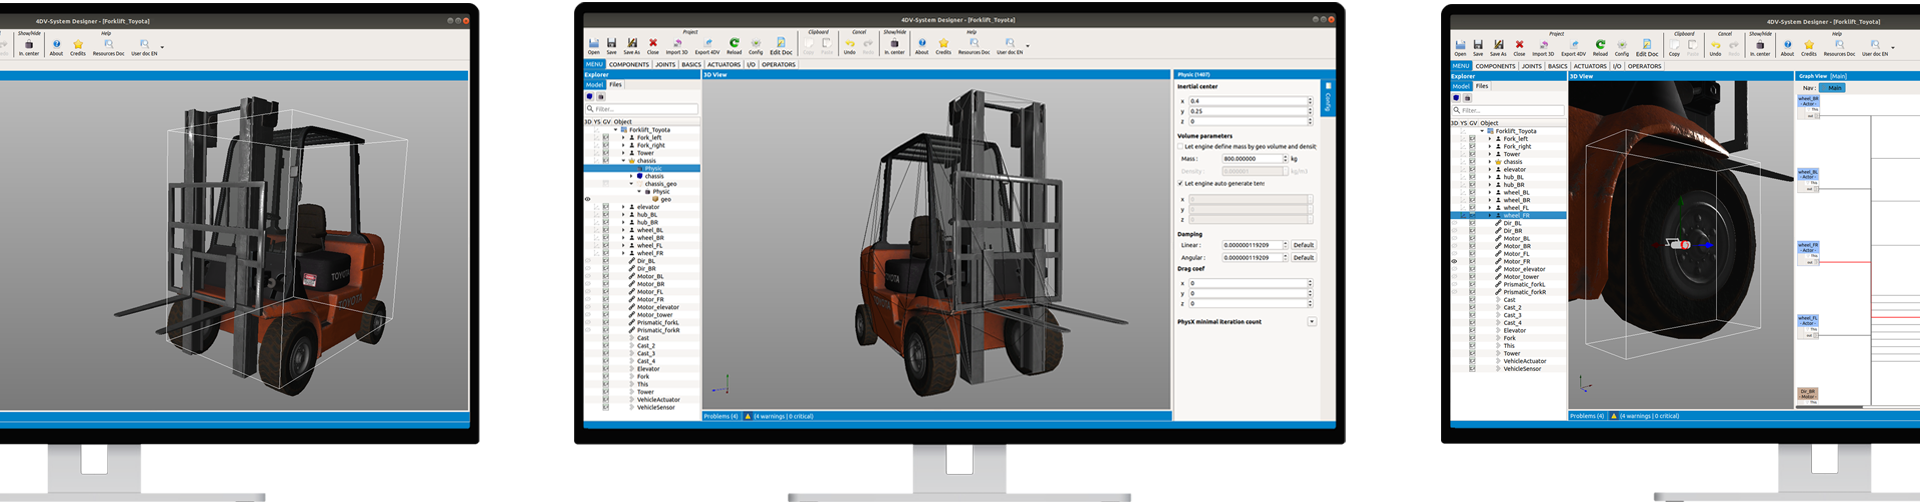Click Default button for Linear damping

pyautogui.click(x=1303, y=245)
